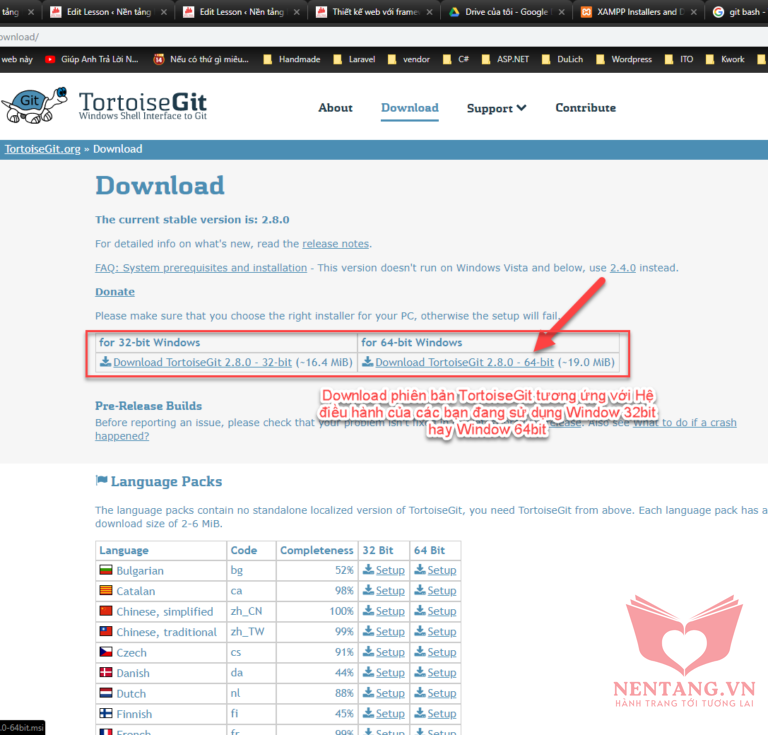Click the Catalan 32 Bit download icon
This screenshot has height=735, width=768.
(368, 591)
